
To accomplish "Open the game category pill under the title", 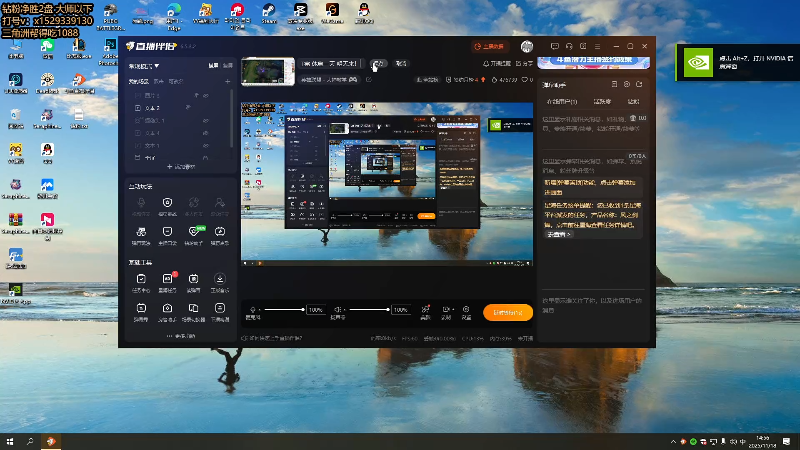I will pos(329,80).
